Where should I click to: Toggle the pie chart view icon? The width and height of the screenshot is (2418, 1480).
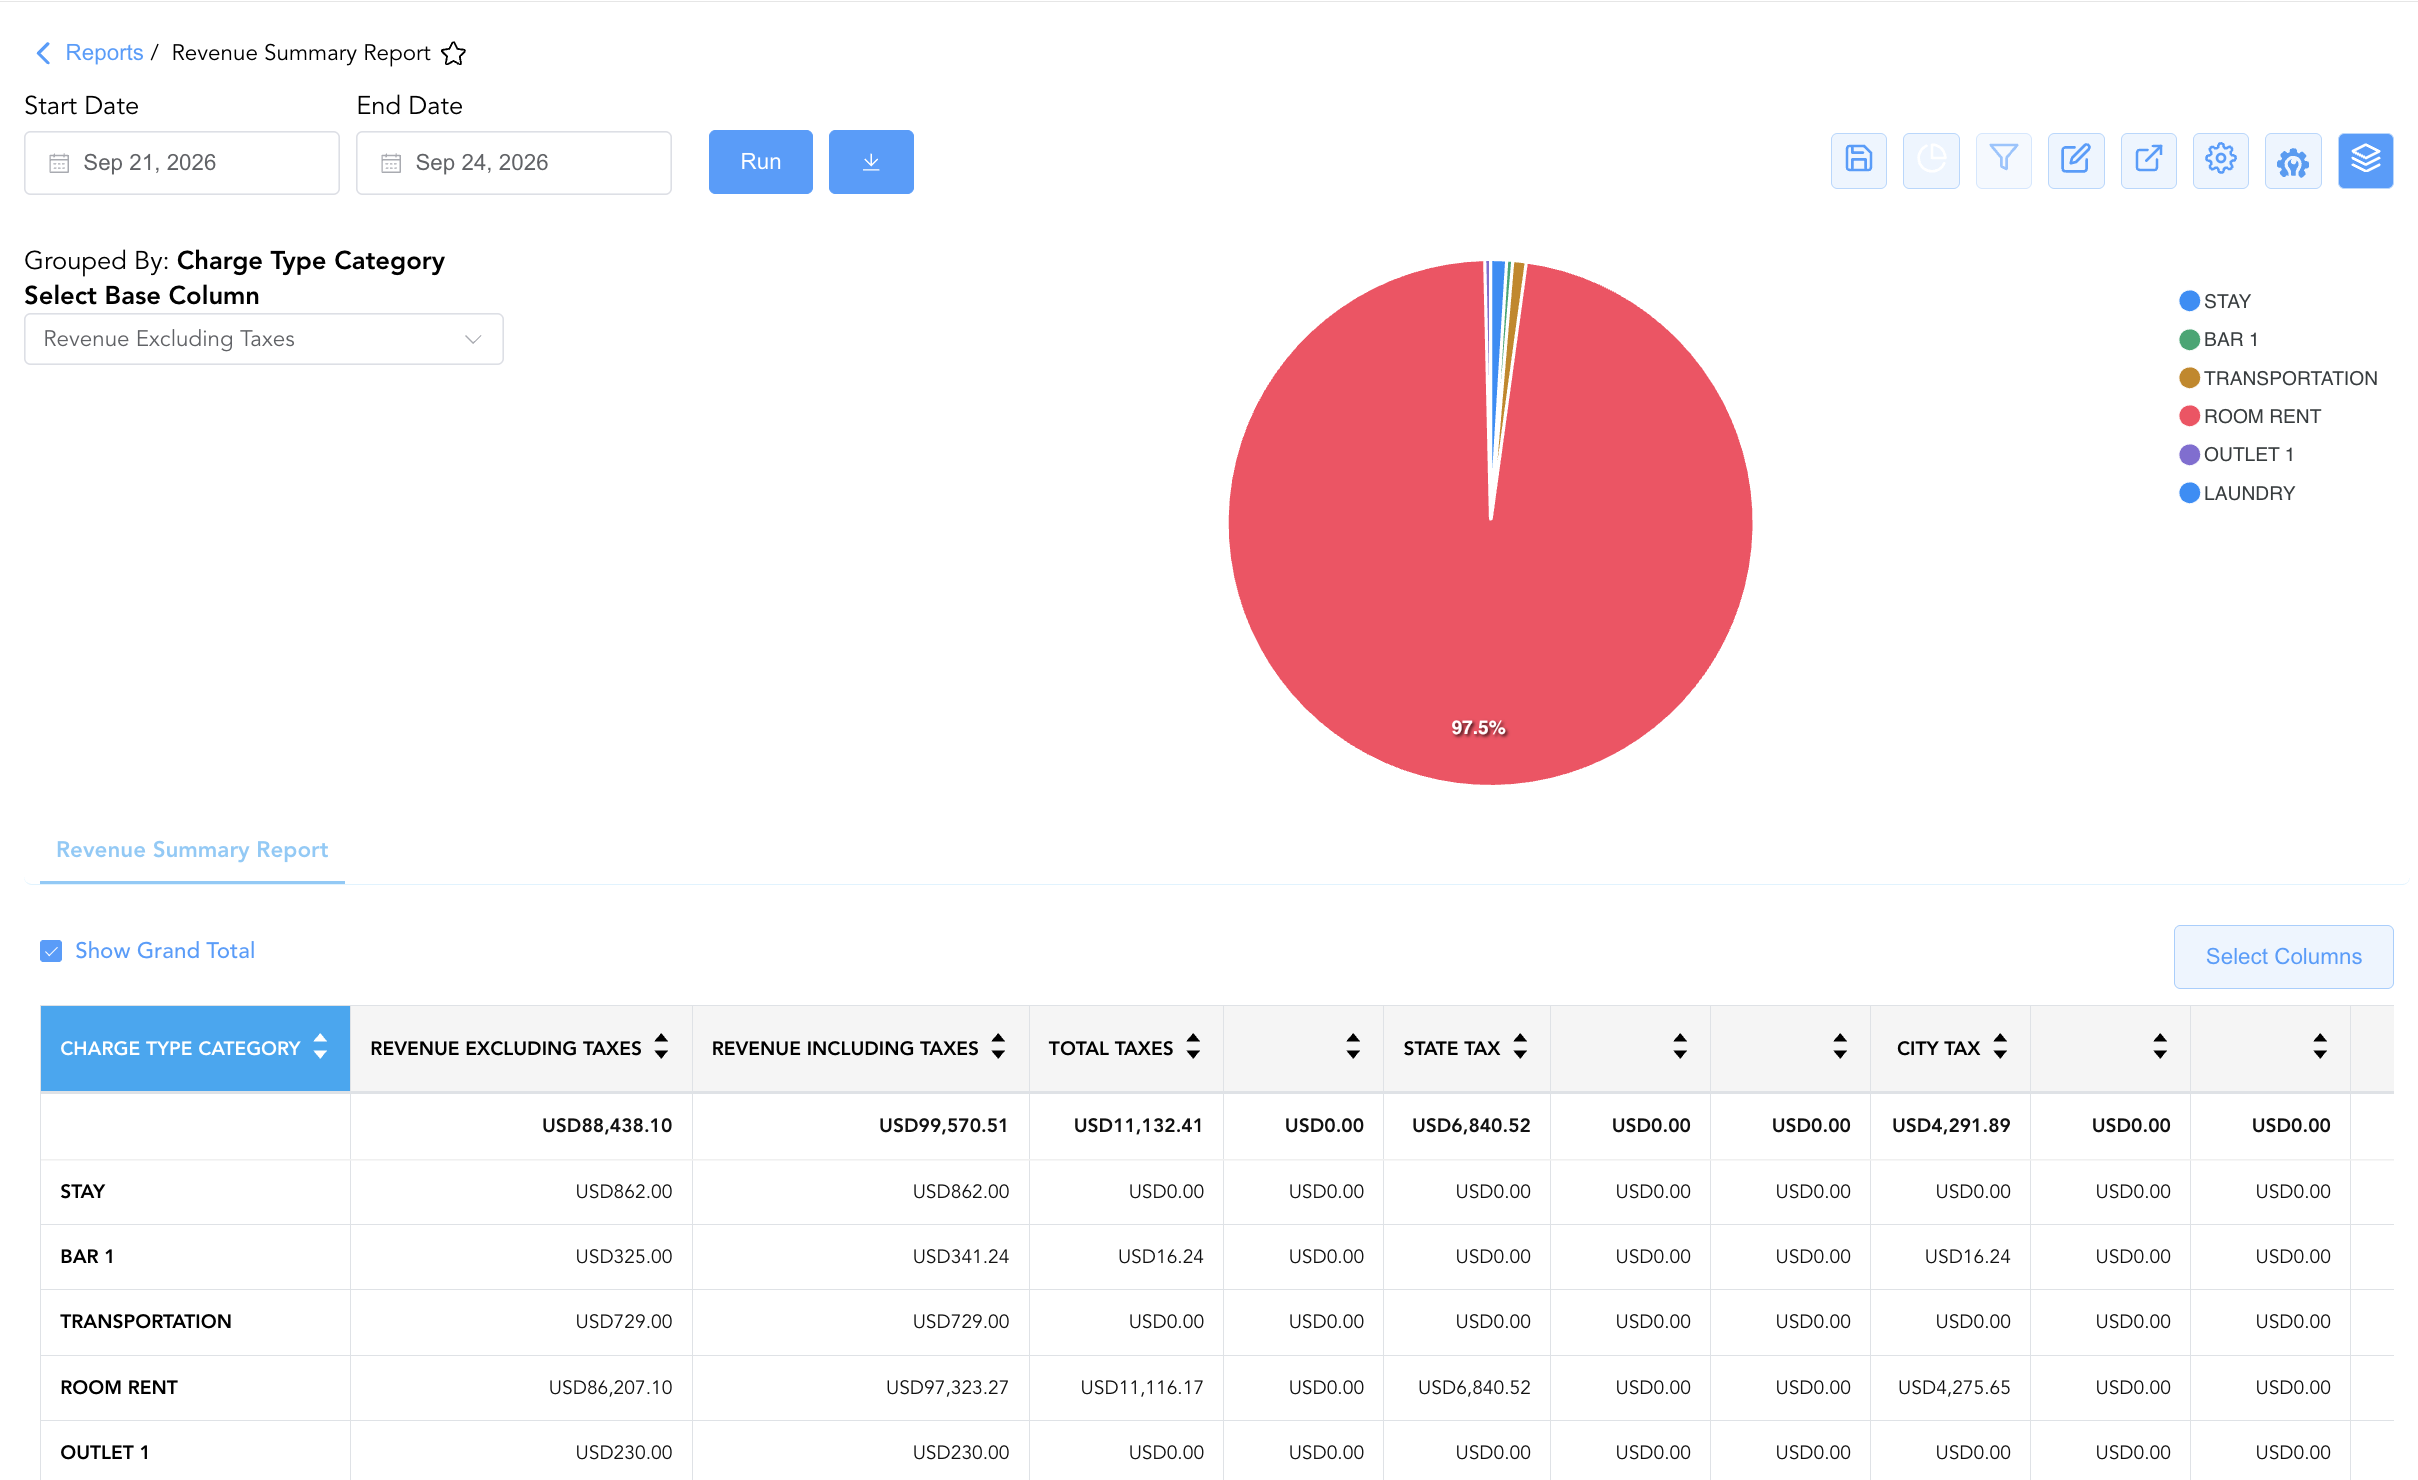pyautogui.click(x=1930, y=160)
